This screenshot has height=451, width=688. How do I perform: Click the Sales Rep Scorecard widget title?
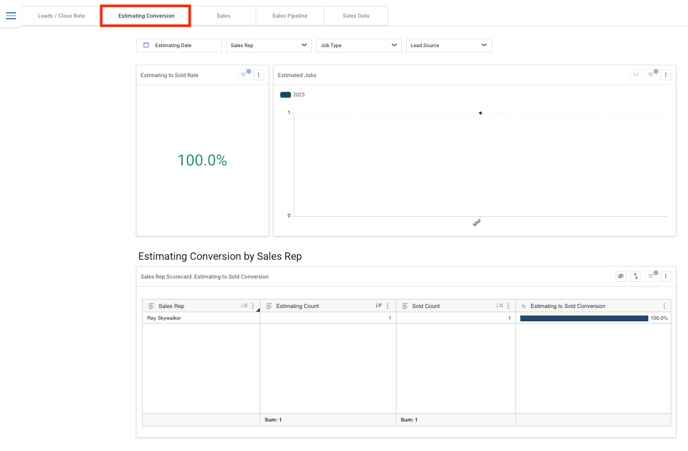tap(204, 277)
